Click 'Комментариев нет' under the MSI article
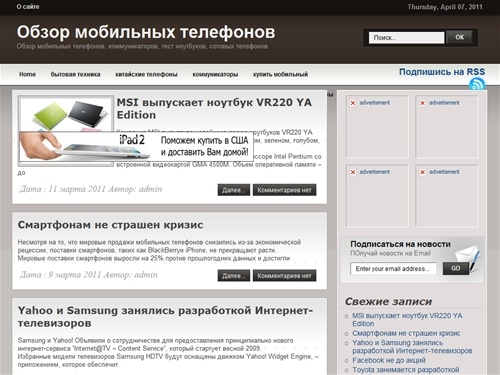This screenshot has width=500, height=375. click(x=284, y=190)
